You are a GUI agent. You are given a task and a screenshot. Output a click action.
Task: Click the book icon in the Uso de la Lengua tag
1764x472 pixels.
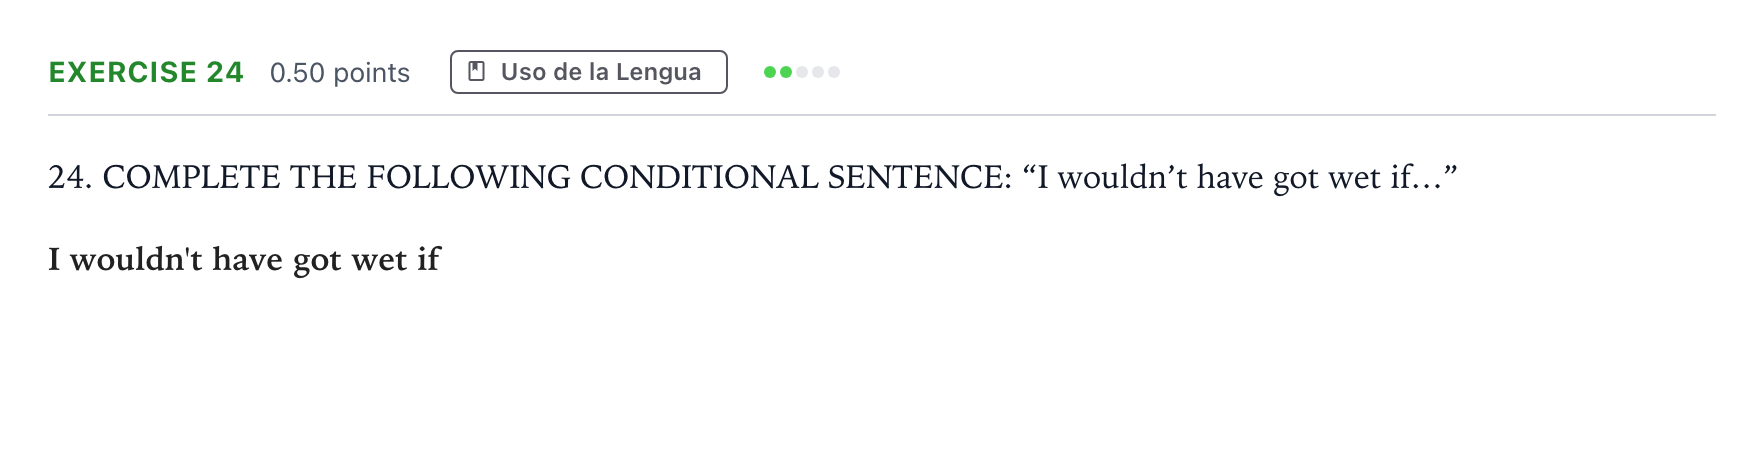pyautogui.click(x=477, y=72)
